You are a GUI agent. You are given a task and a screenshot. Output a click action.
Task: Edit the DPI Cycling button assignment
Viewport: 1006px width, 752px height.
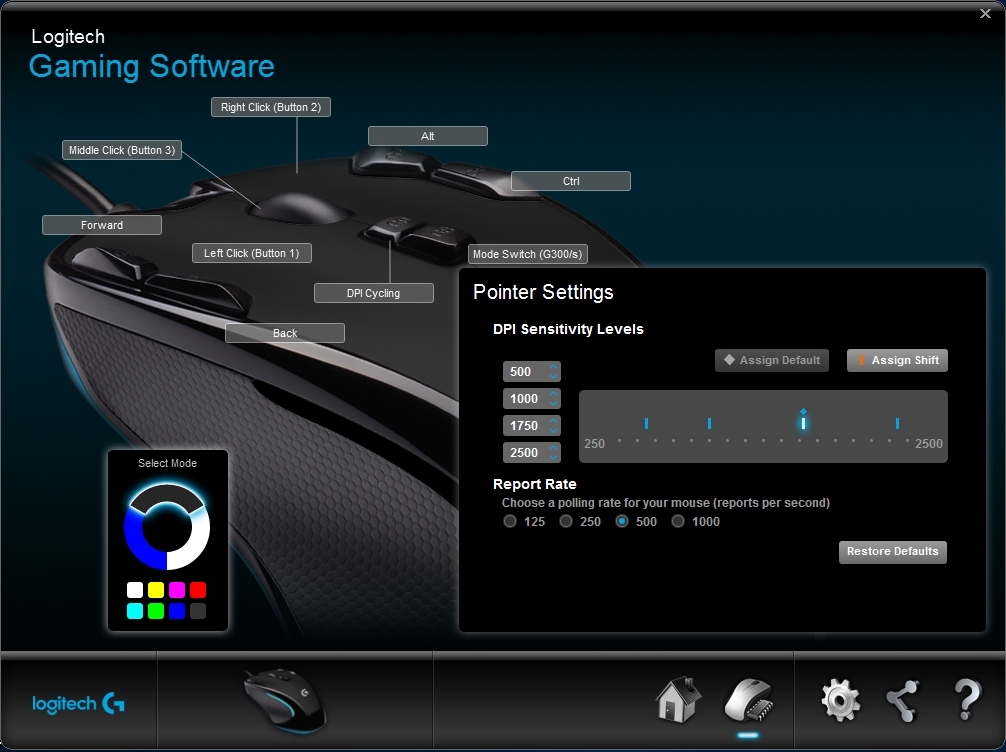pos(374,293)
